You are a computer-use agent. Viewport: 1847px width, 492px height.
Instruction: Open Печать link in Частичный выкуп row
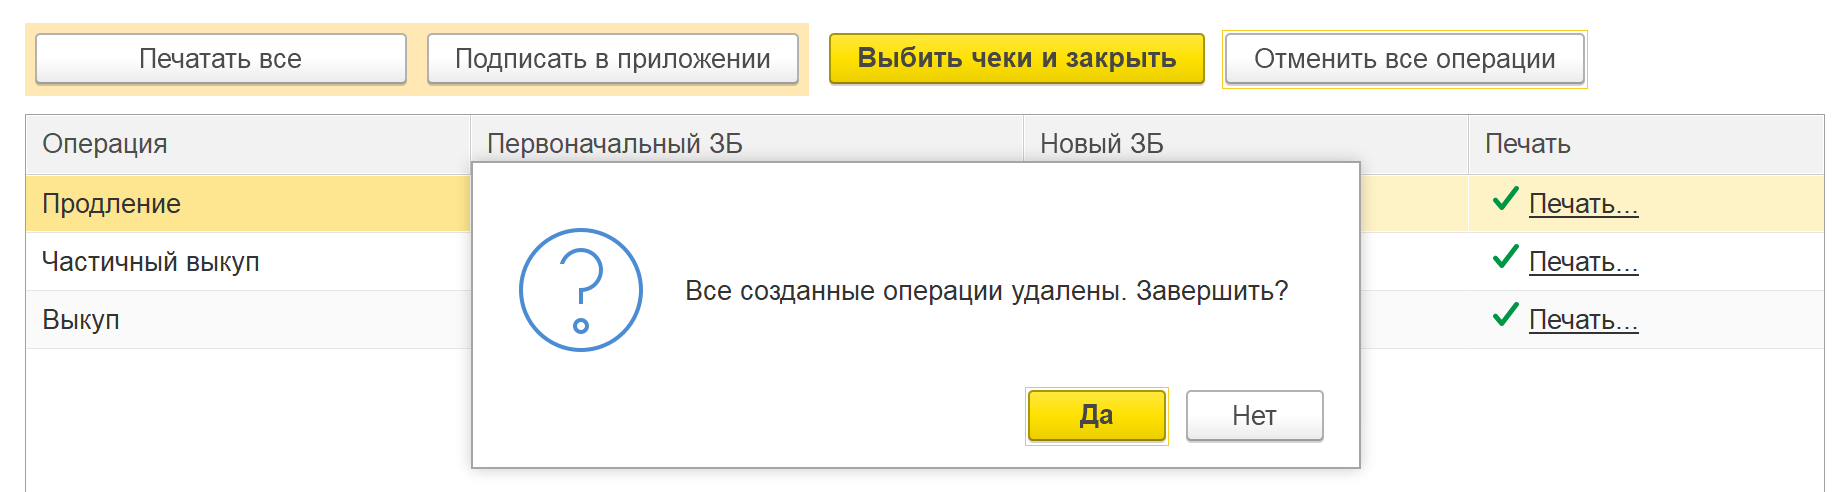[1583, 262]
